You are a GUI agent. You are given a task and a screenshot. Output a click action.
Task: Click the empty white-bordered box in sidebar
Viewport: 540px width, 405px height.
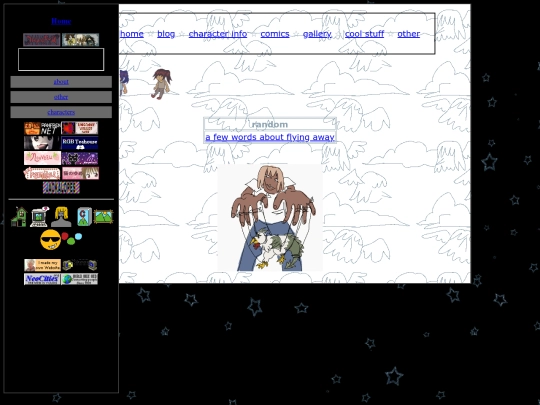[x=61, y=60]
